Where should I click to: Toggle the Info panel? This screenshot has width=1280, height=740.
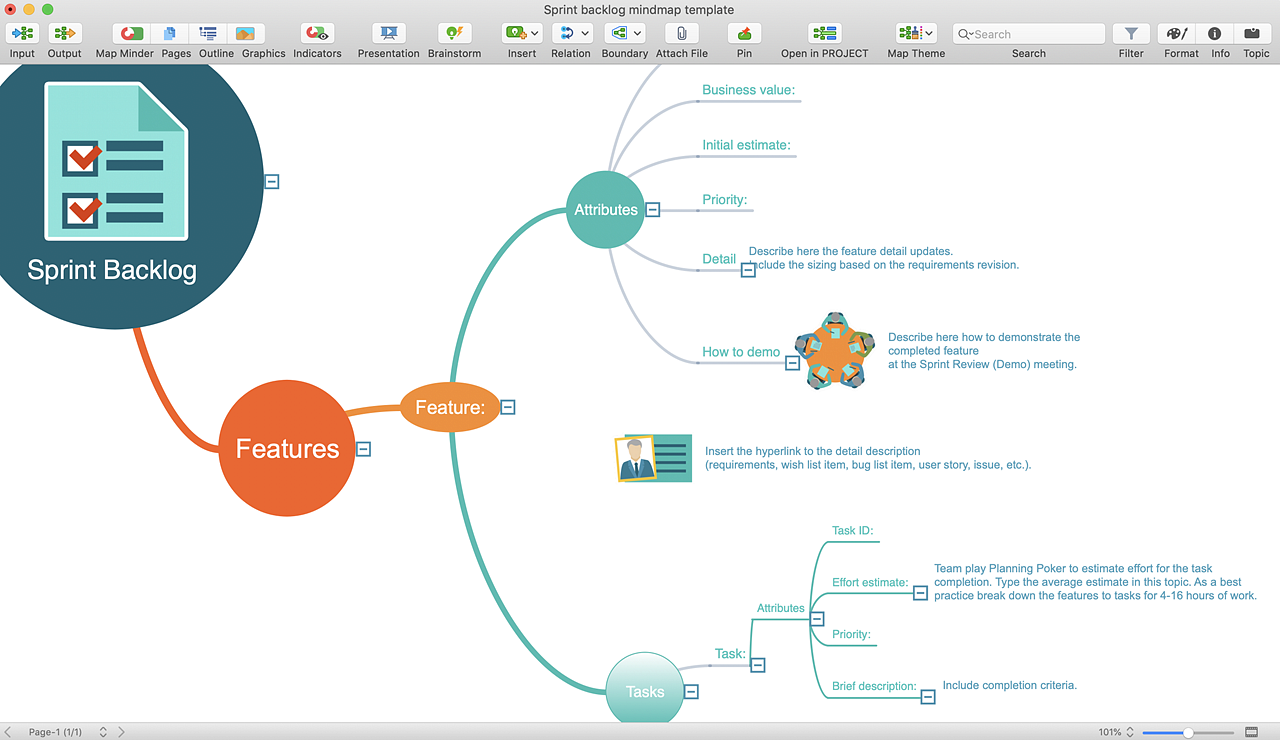point(1215,34)
